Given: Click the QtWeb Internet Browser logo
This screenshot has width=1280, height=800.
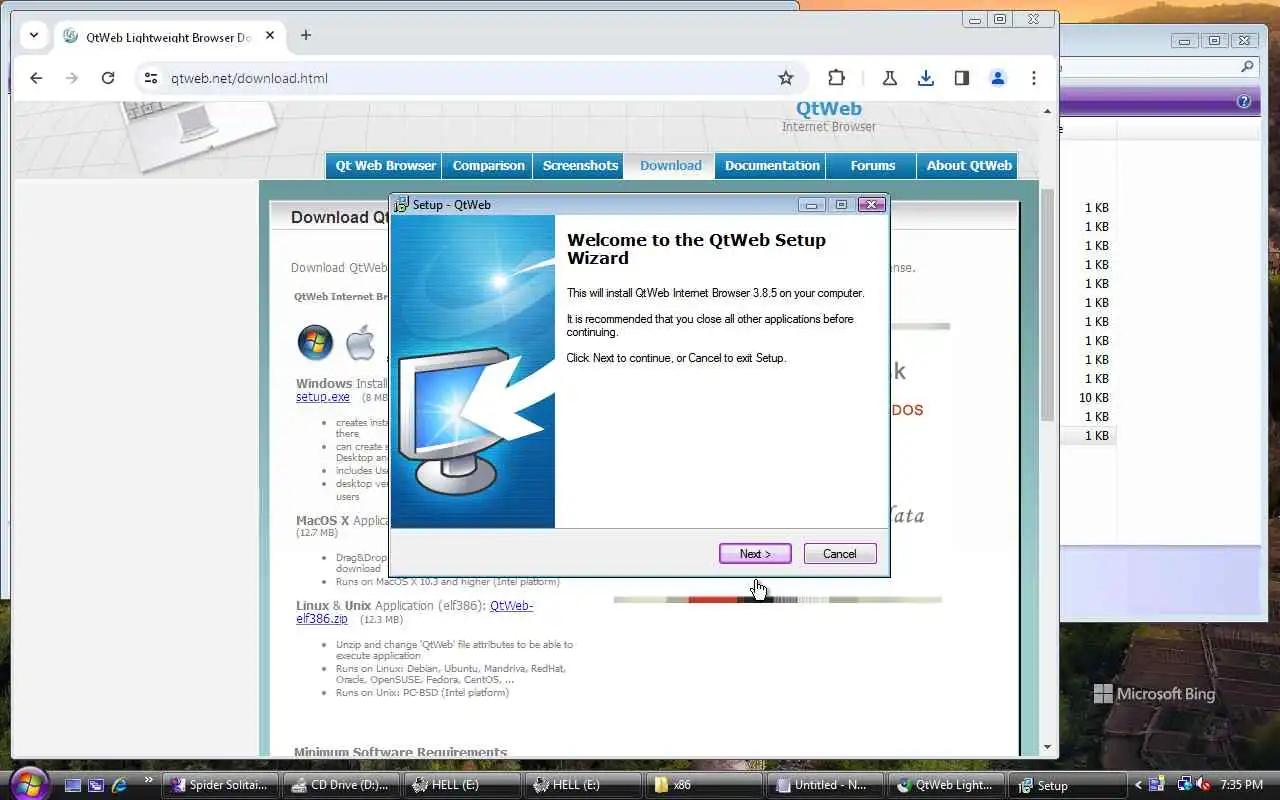Looking at the screenshot, I should coord(829,116).
